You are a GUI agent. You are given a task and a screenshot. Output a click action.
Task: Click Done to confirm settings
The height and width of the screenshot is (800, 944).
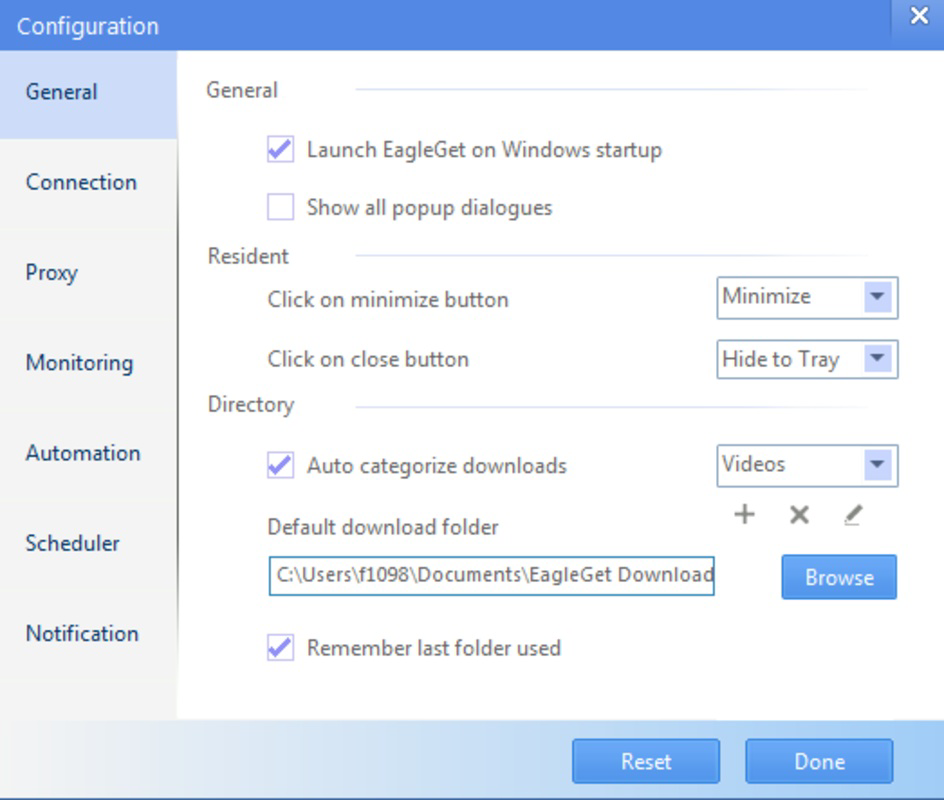pos(820,761)
